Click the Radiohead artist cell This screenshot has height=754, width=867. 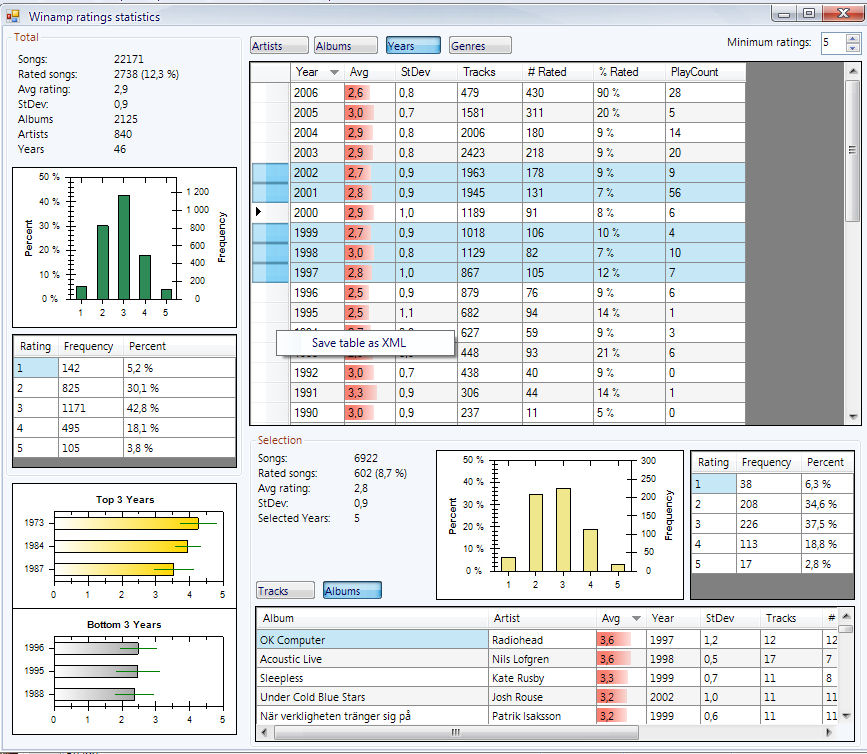542,640
